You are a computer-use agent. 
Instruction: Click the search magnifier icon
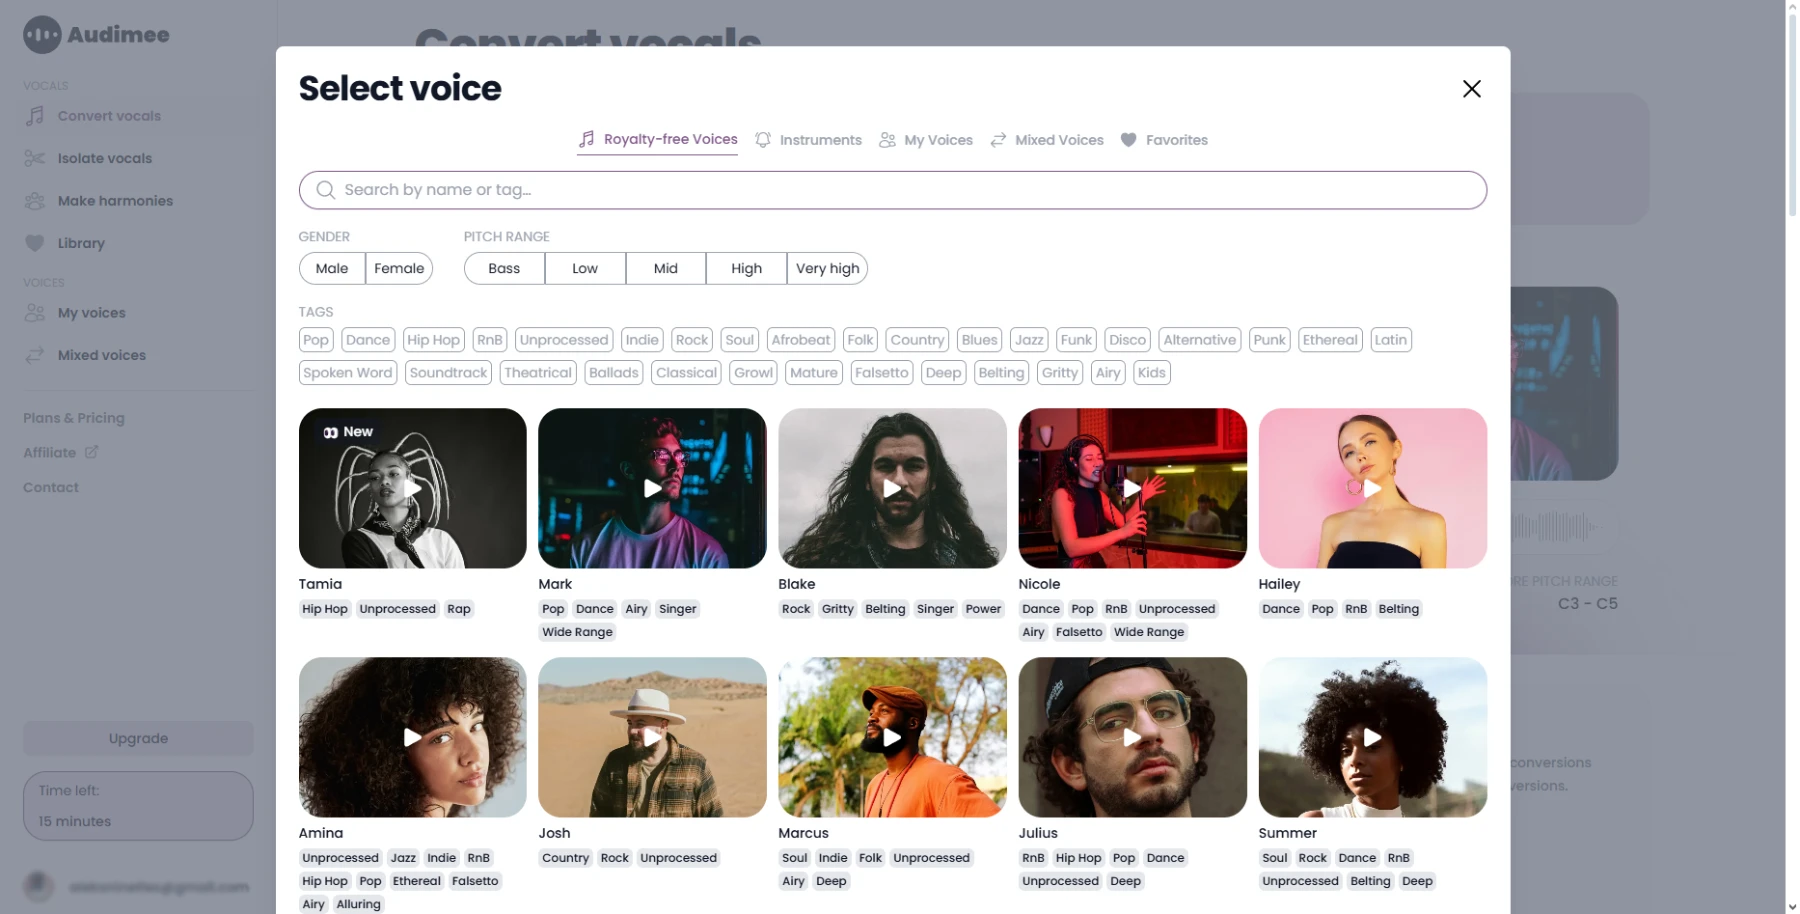point(325,190)
